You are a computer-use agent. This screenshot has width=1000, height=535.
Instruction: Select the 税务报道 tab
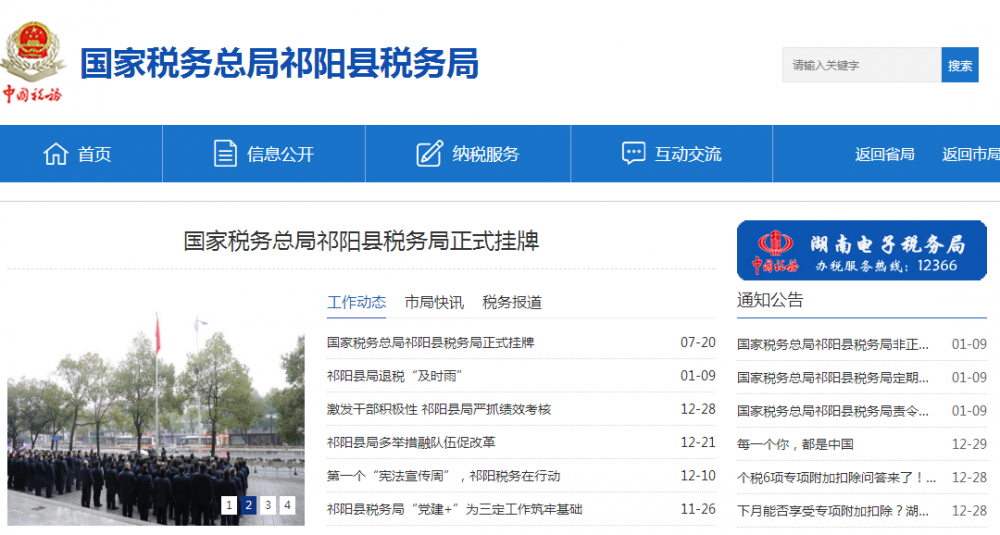pyautogui.click(x=512, y=302)
